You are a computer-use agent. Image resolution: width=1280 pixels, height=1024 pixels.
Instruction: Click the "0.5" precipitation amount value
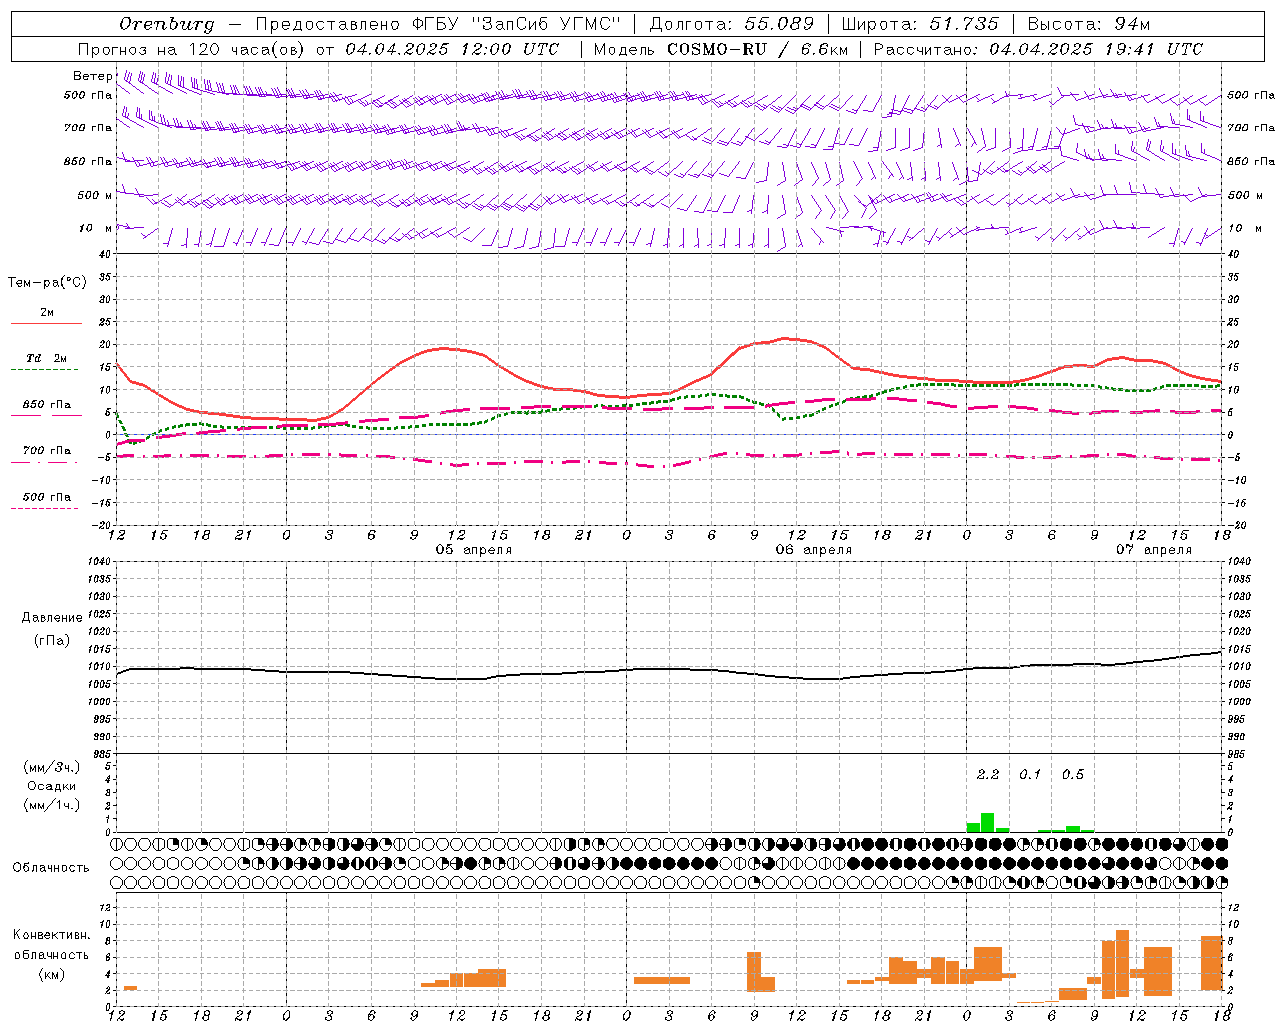1073,775
